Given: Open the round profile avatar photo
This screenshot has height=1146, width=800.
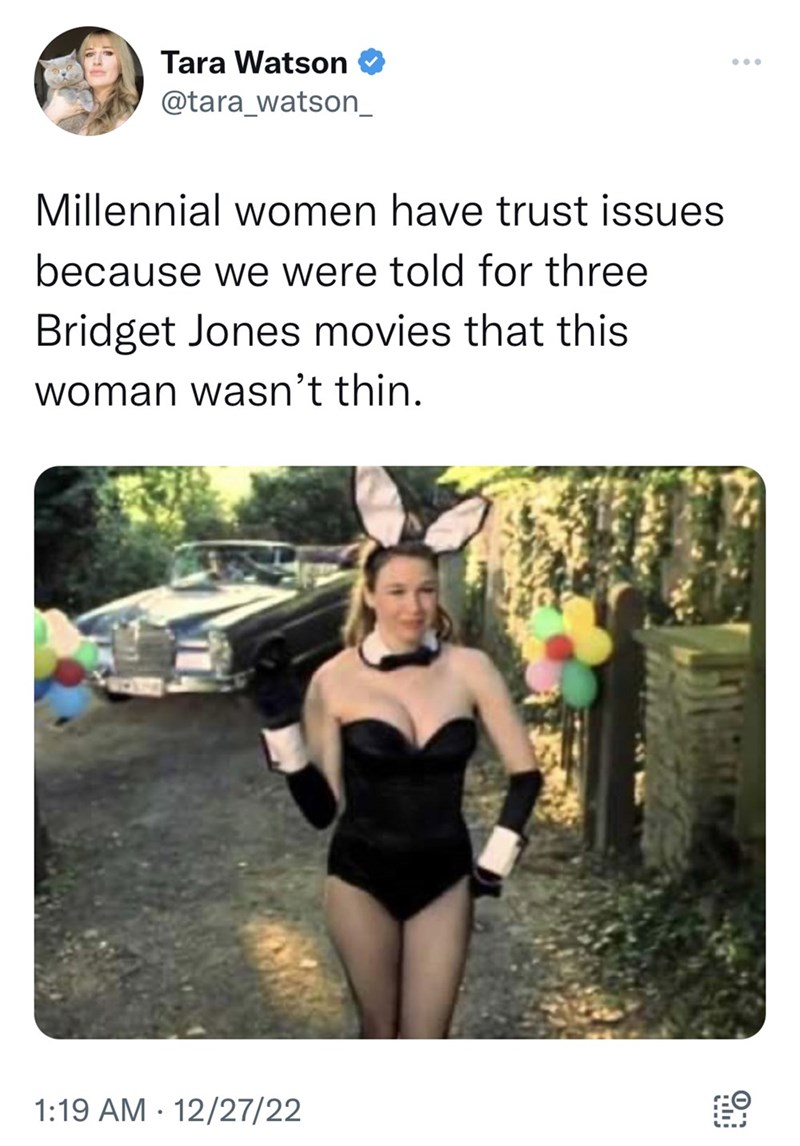Looking at the screenshot, I should (x=88, y=81).
